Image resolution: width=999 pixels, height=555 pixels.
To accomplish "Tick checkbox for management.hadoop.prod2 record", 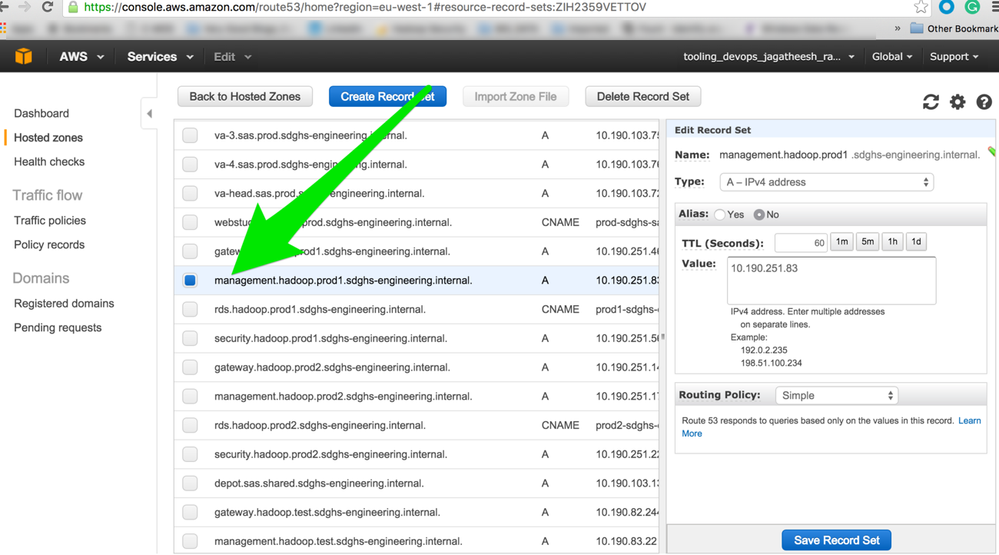I will pyautogui.click(x=190, y=396).
